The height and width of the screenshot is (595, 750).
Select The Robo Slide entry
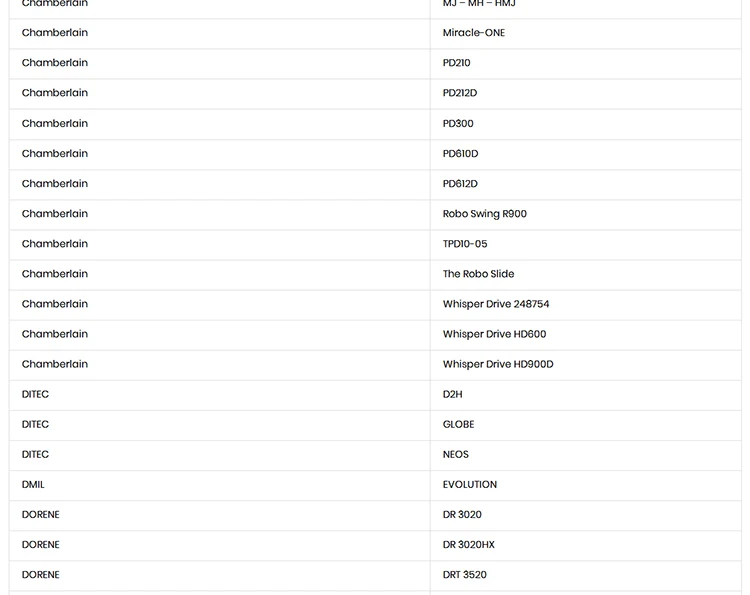[585, 275]
